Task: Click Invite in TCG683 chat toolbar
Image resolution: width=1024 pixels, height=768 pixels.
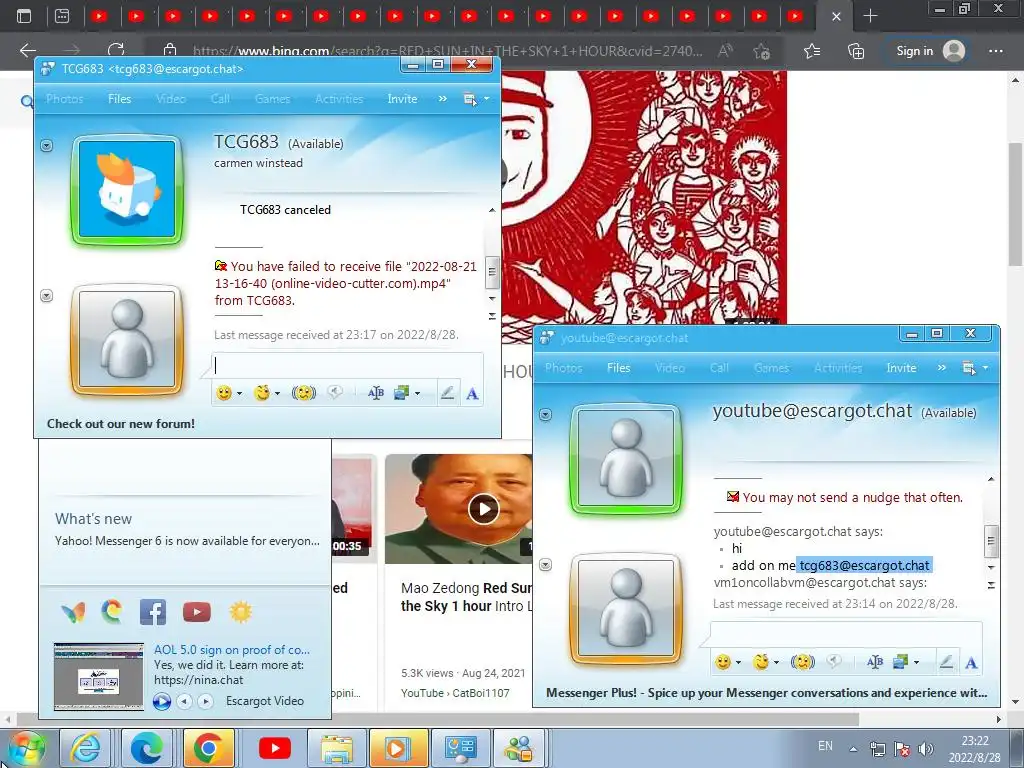Action: [402, 99]
